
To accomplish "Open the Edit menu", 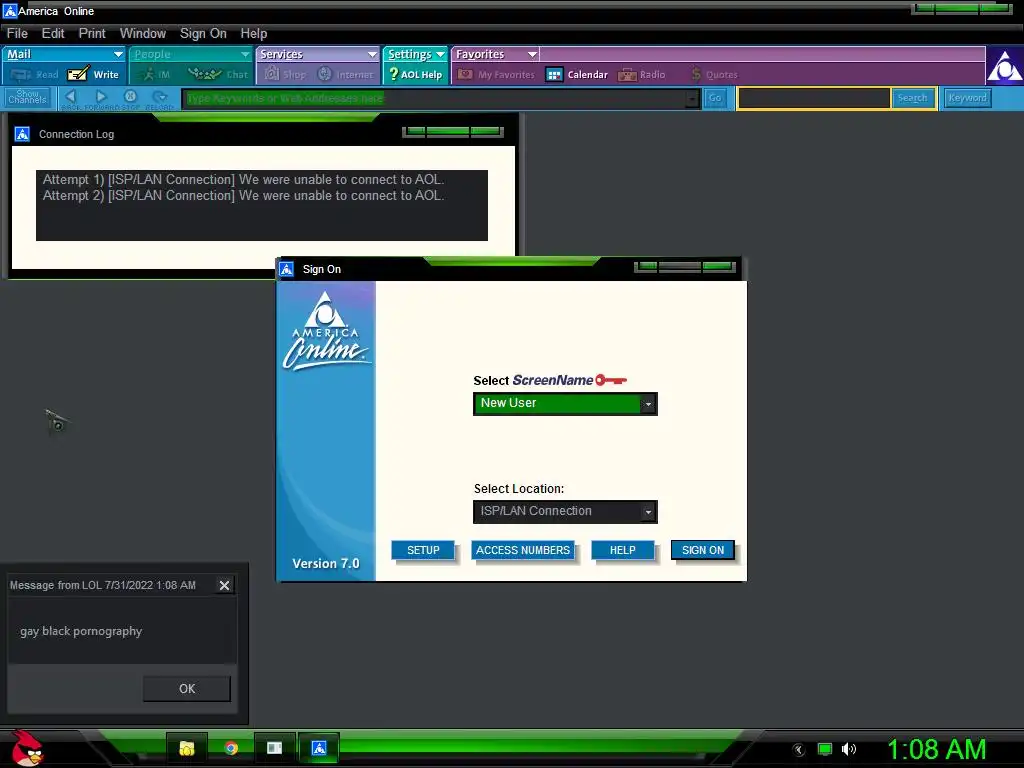I will [53, 33].
